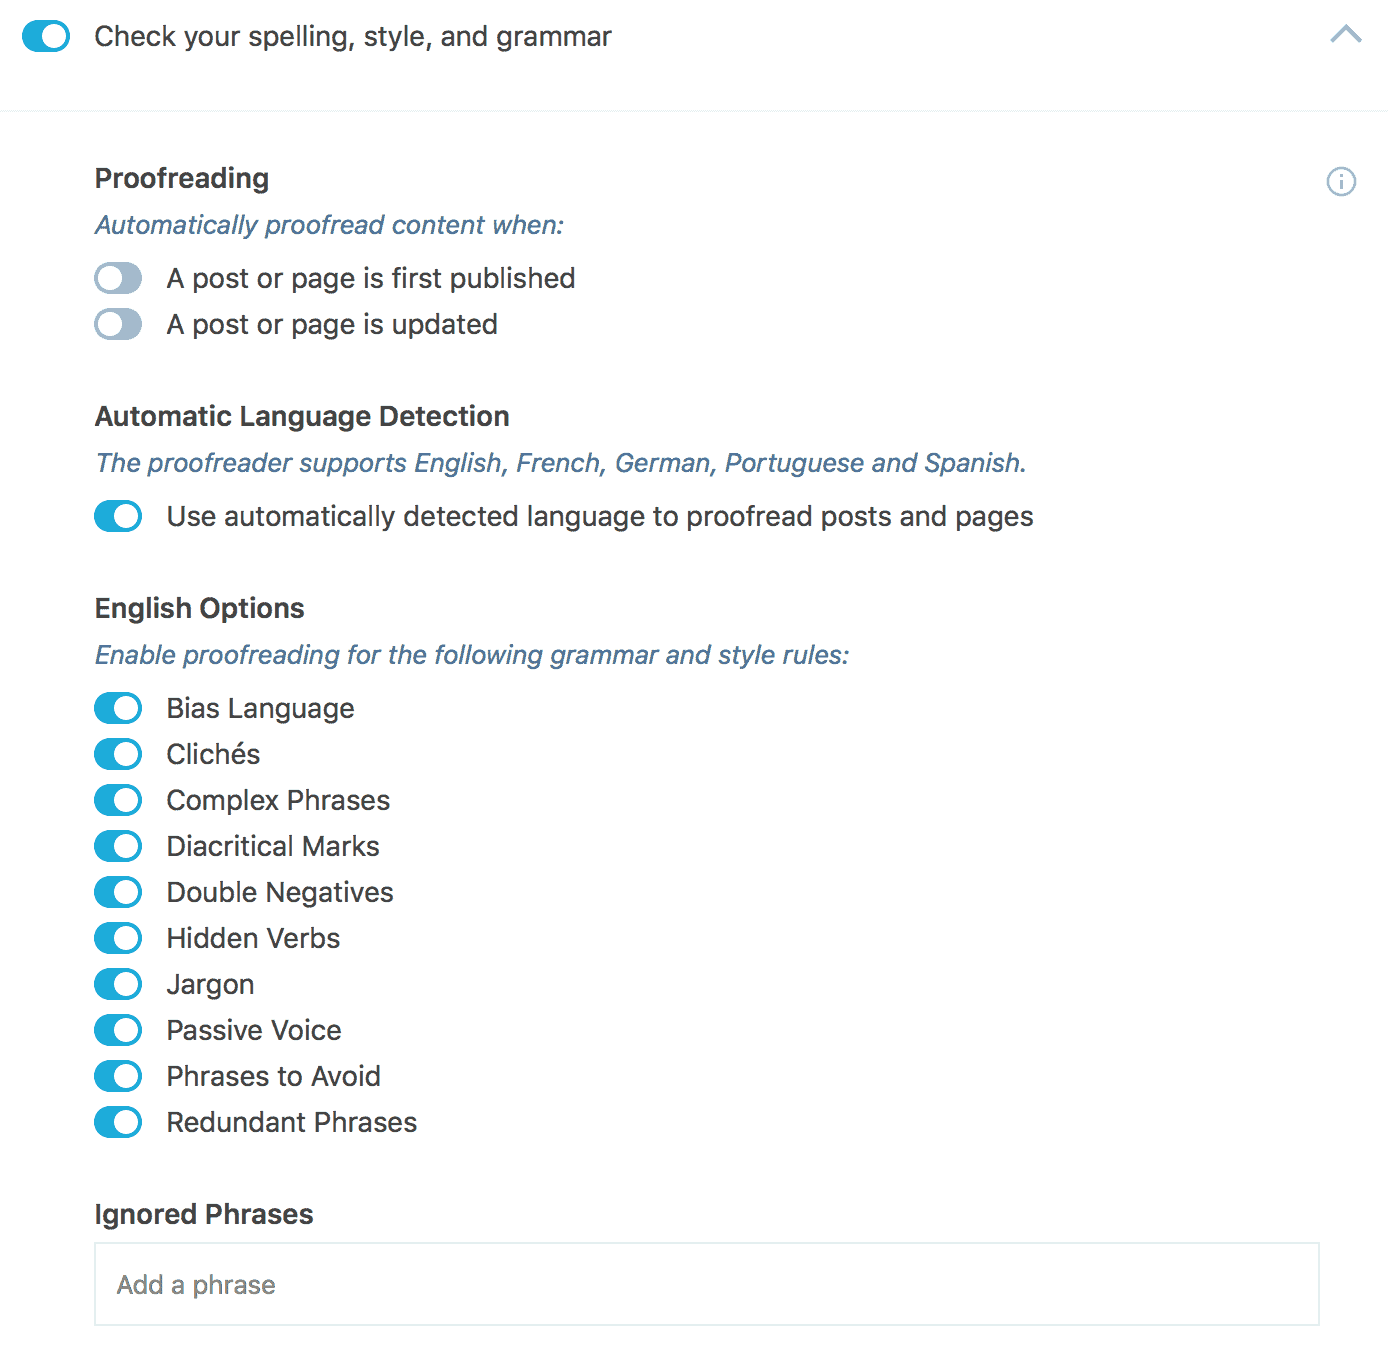Click the Passive Voice label
Image resolution: width=1388 pixels, height=1372 pixels.
point(254,1030)
